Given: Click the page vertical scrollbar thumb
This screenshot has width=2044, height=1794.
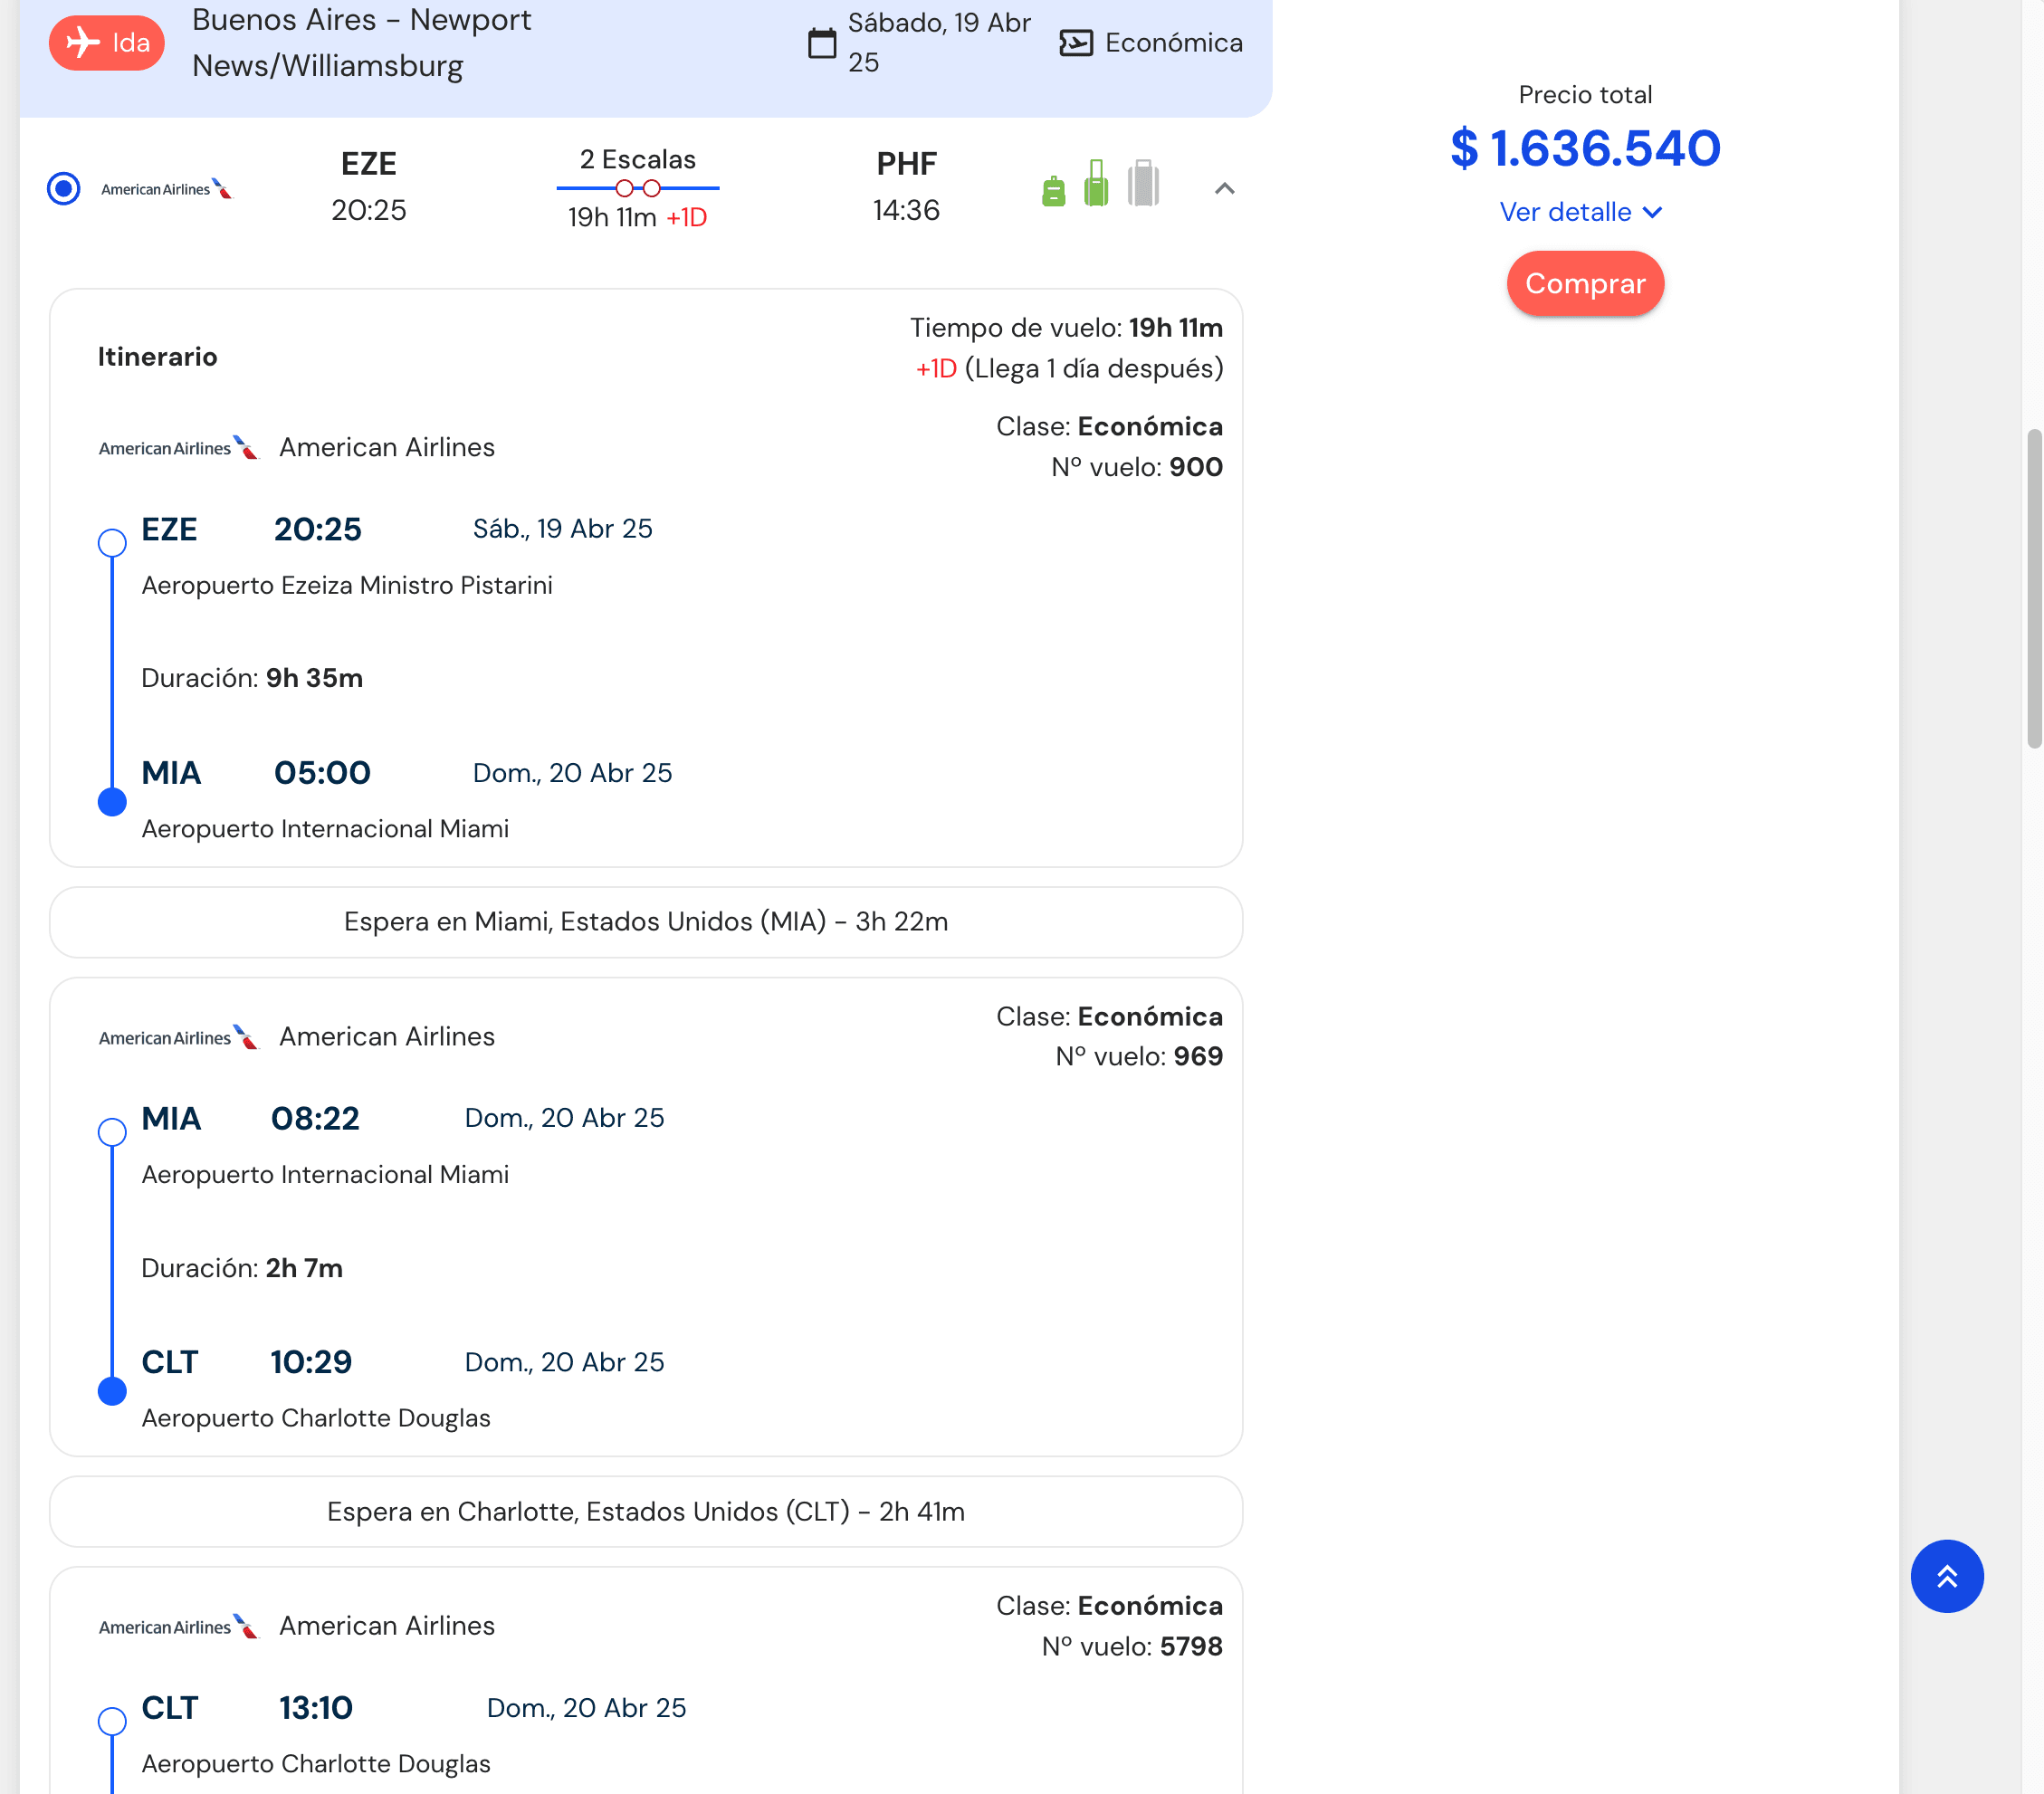Looking at the screenshot, I should coord(2033,588).
